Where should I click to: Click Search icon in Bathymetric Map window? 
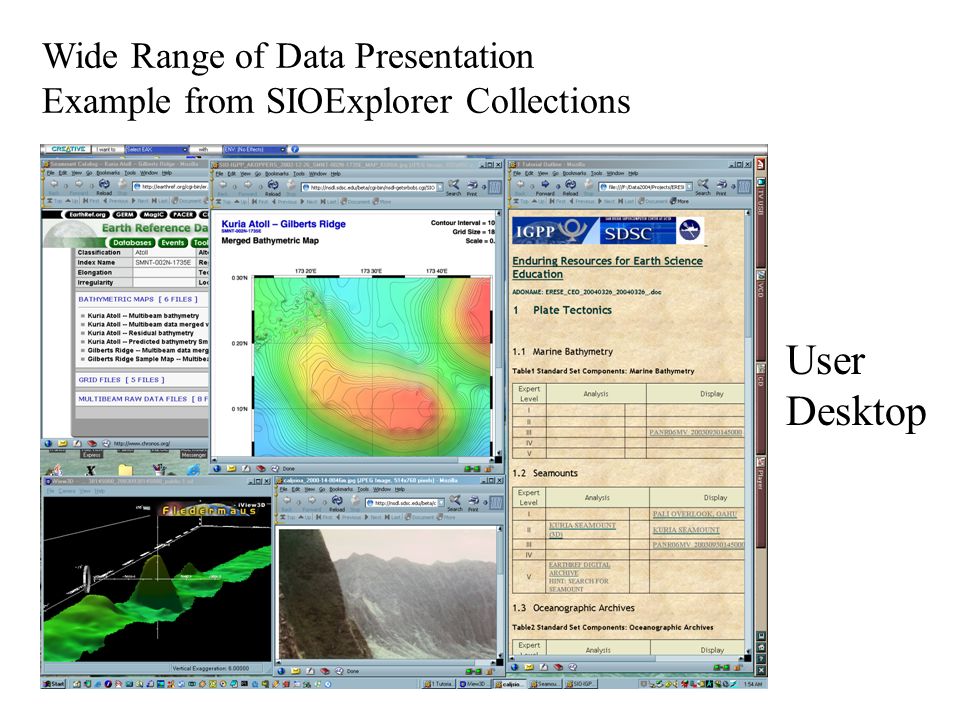453,186
